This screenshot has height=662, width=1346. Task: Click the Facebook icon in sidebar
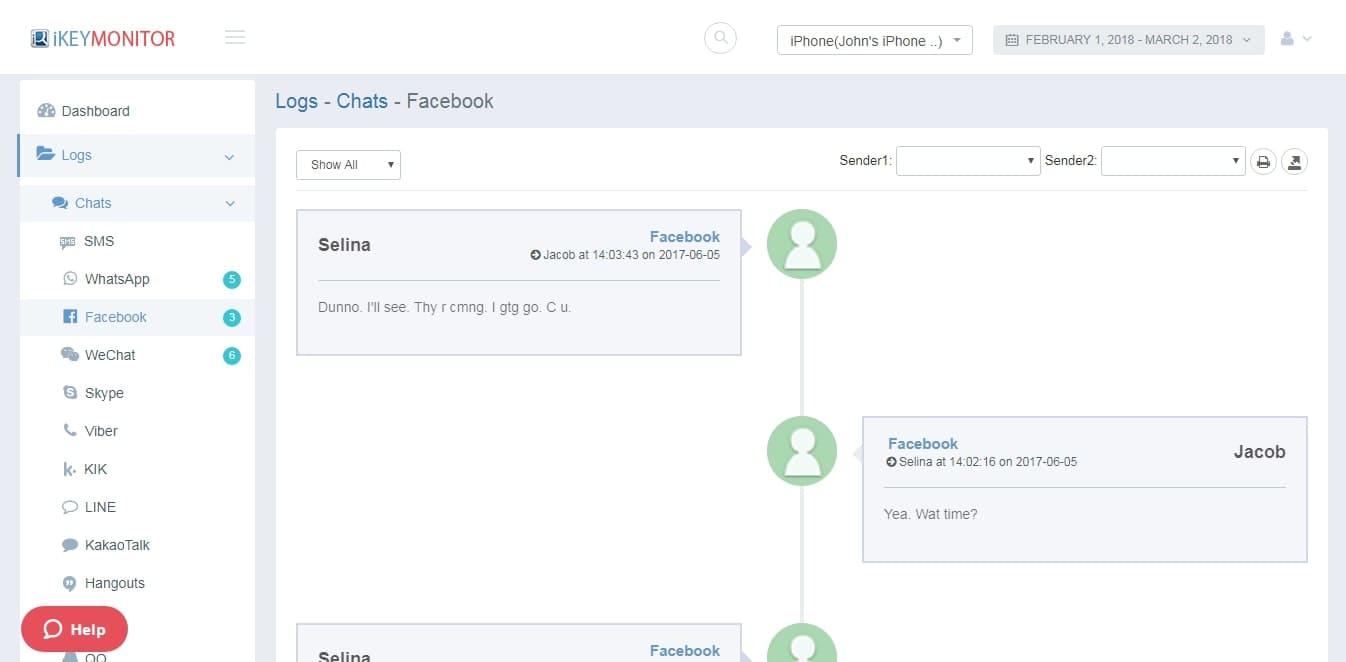[69, 317]
